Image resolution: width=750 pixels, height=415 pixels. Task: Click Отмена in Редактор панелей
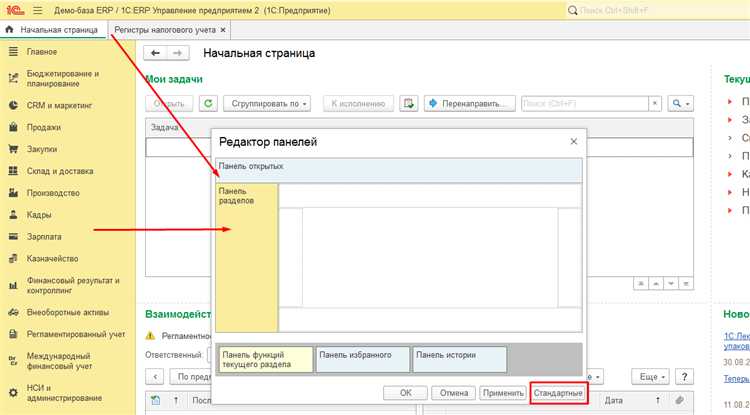coord(453,393)
